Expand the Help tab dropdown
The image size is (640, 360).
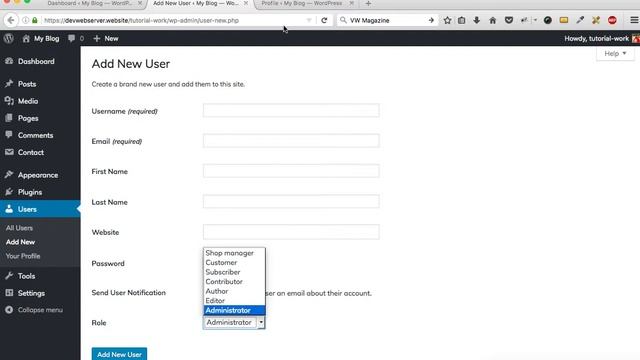615,53
